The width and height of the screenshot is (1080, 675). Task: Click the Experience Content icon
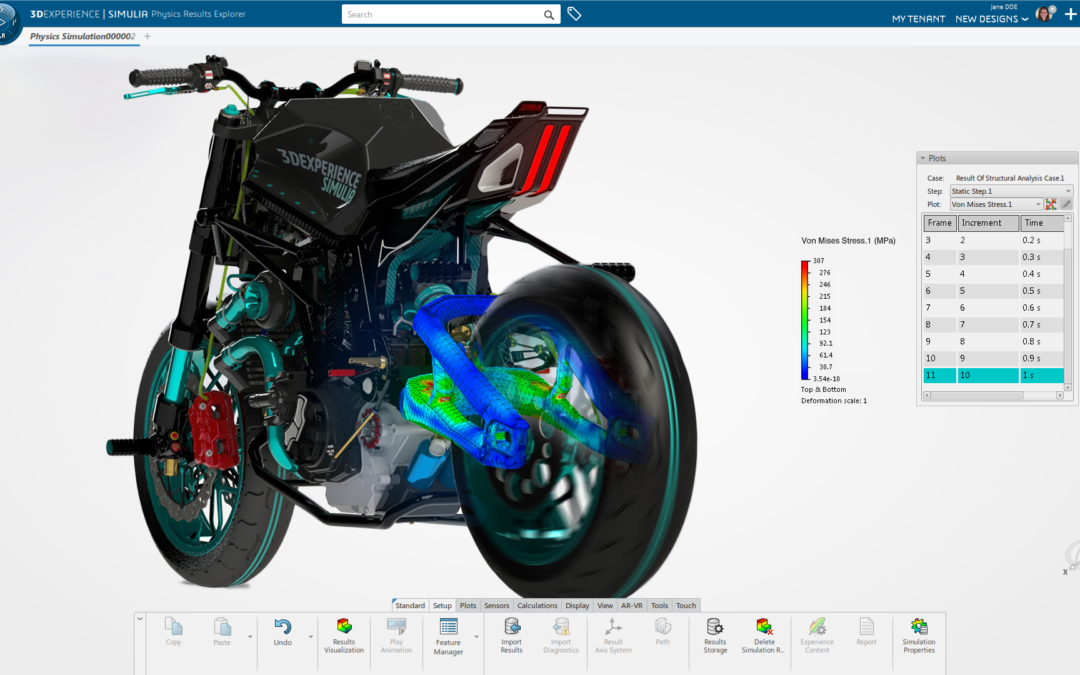click(817, 626)
